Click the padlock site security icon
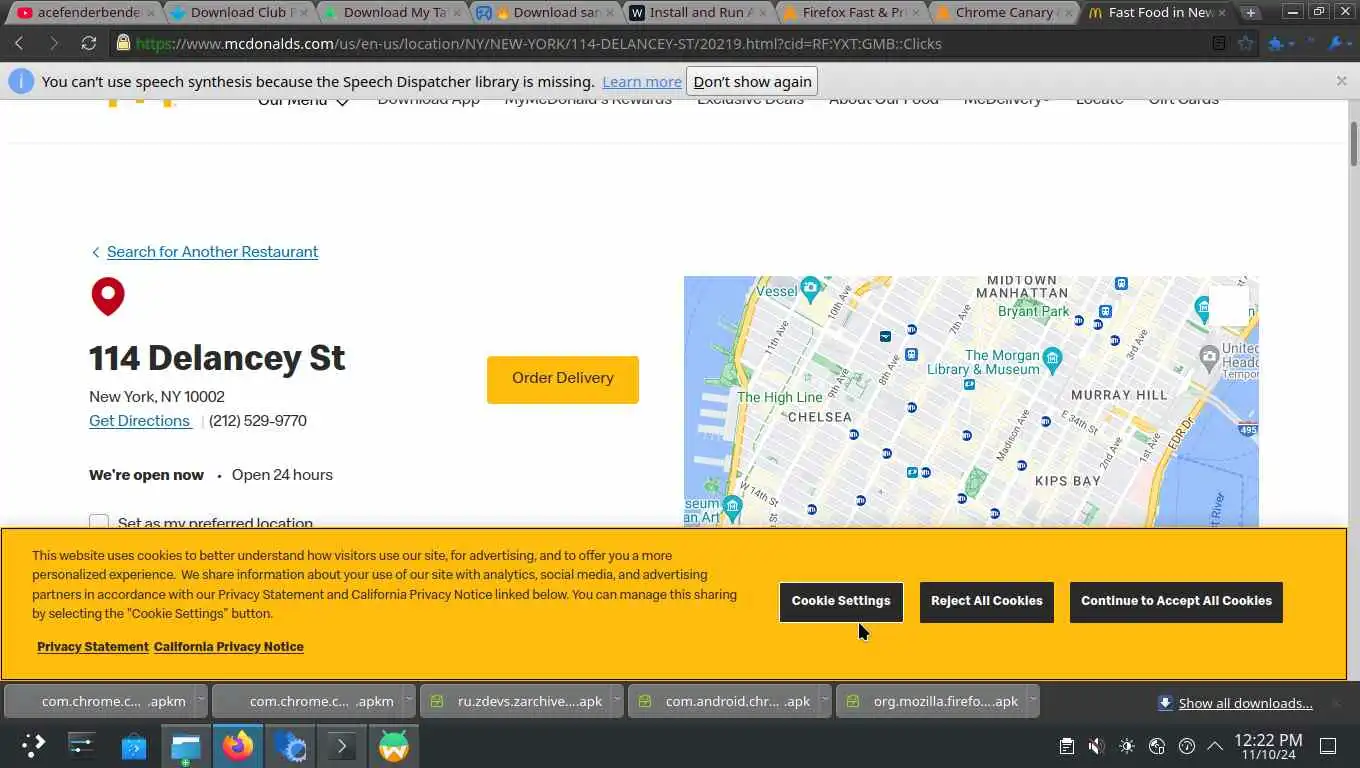This screenshot has width=1360, height=768. coord(123,43)
